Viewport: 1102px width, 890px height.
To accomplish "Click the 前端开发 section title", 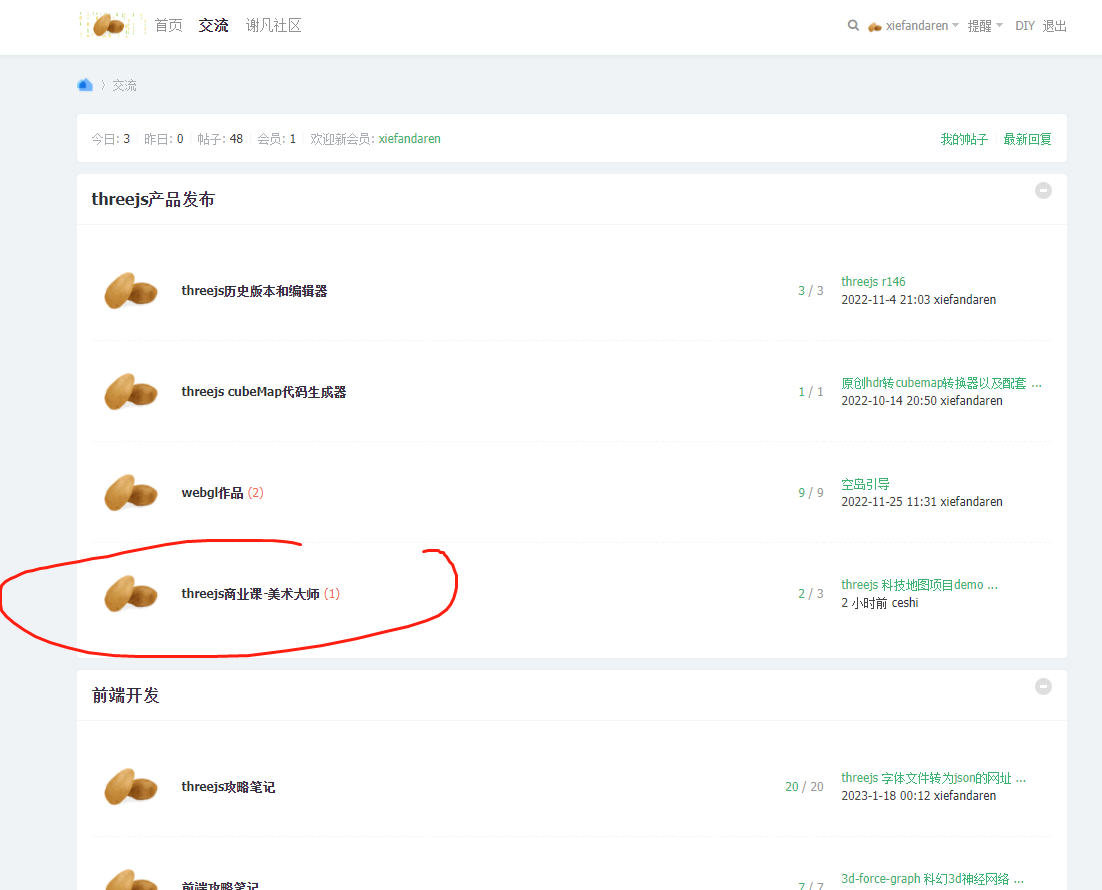I will 126,695.
